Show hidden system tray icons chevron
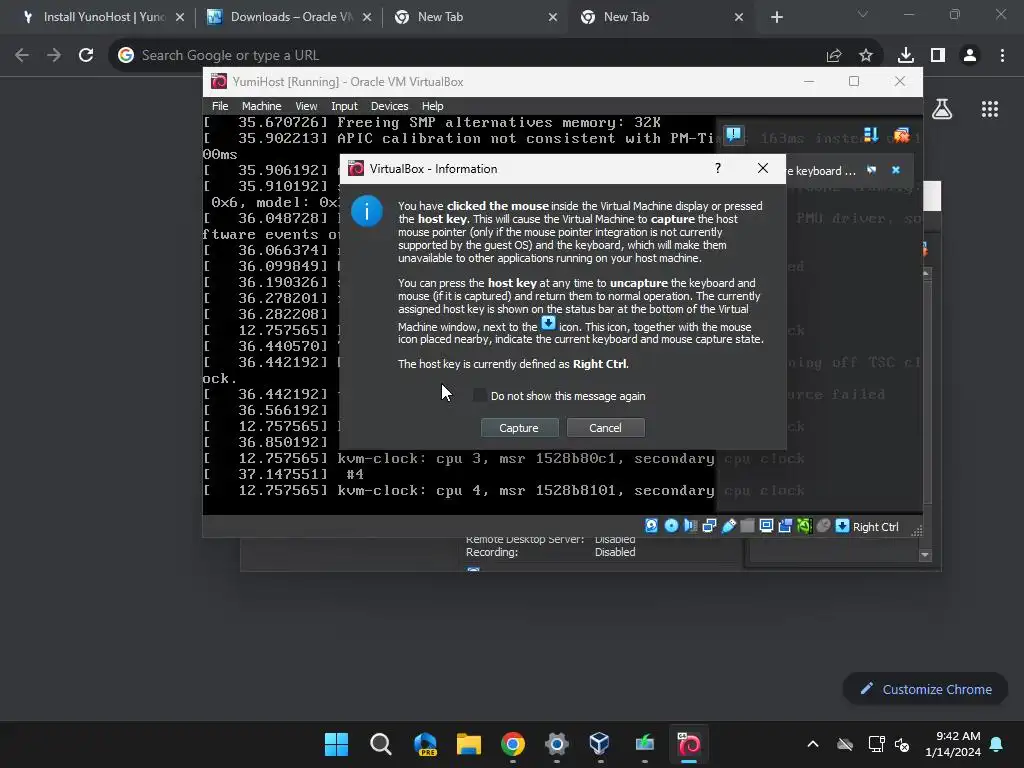Image resolution: width=1024 pixels, height=768 pixels. [x=813, y=744]
